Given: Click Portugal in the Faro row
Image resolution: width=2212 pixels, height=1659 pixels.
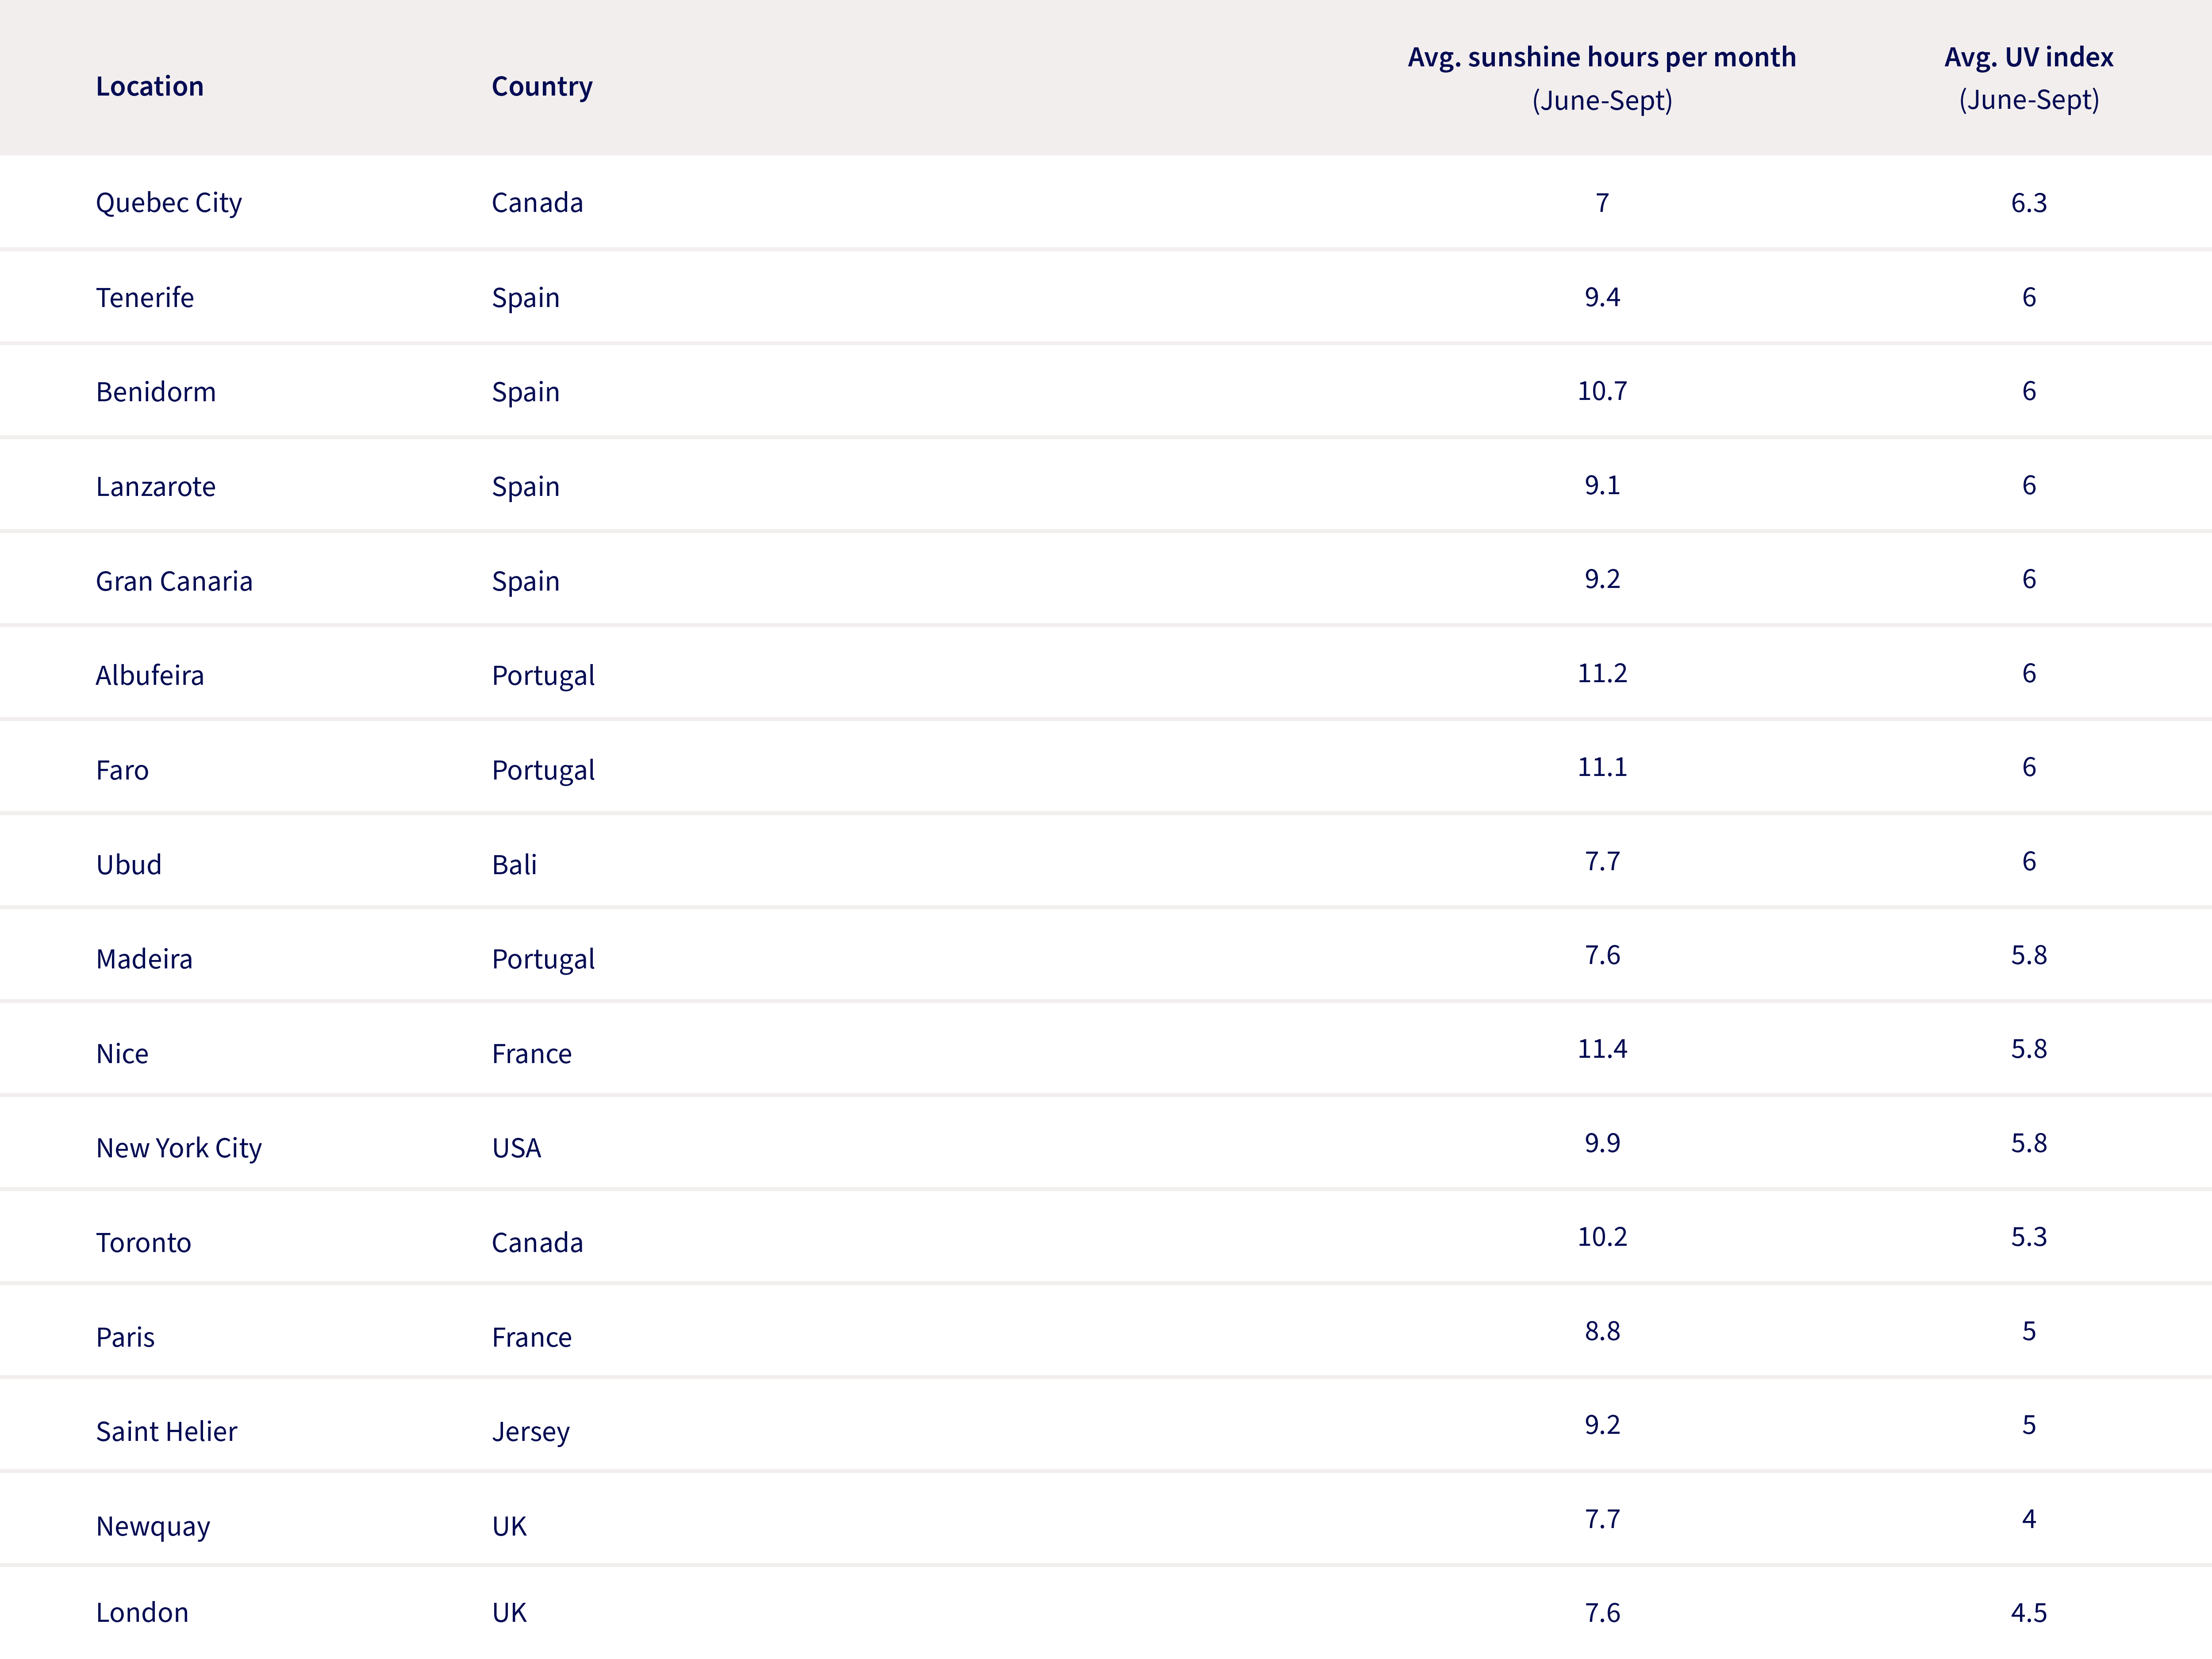Looking at the screenshot, I should tap(543, 771).
